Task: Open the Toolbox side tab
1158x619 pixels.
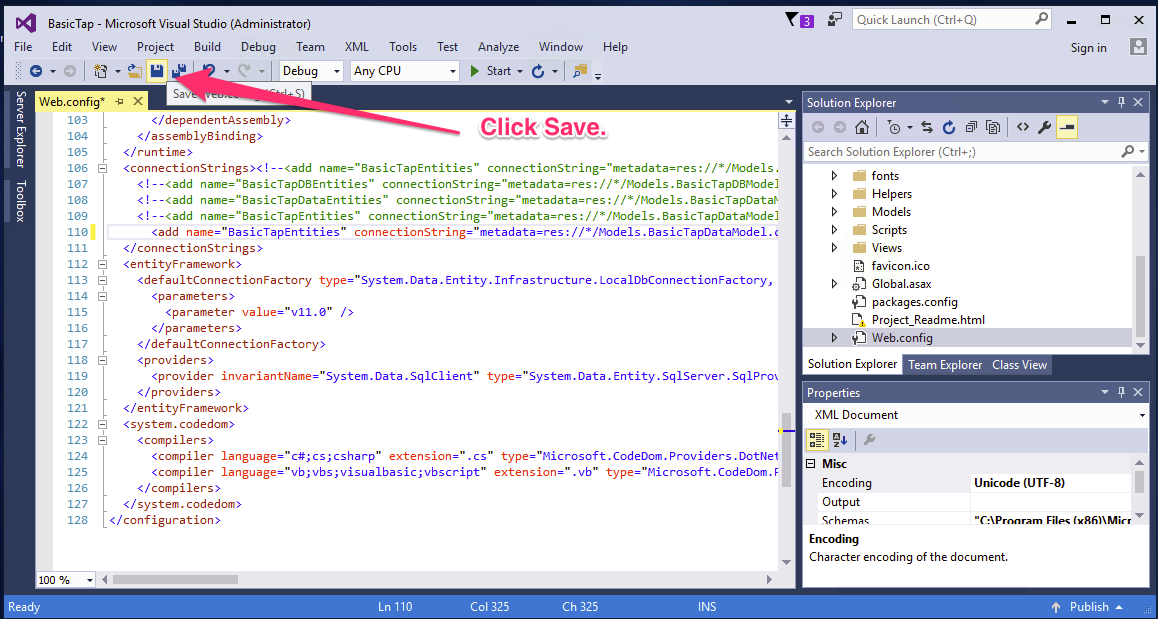Action: pyautogui.click(x=21, y=201)
